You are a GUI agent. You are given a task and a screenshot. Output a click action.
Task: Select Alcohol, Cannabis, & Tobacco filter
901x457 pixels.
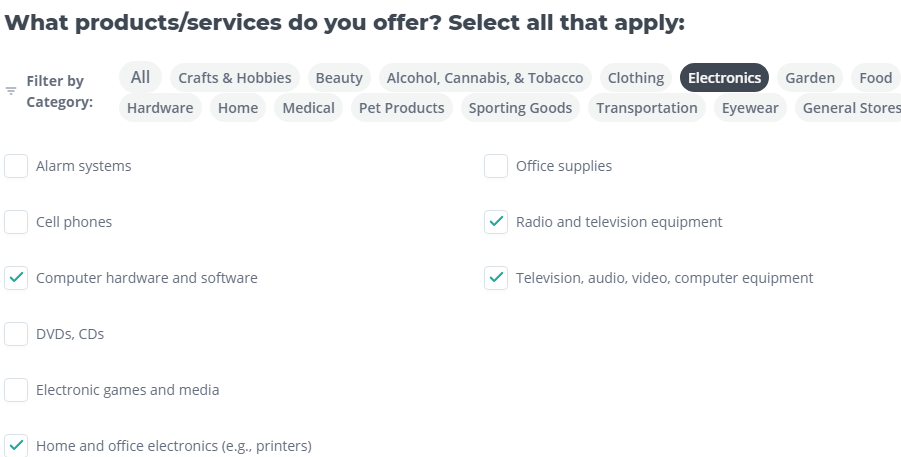tap(485, 78)
